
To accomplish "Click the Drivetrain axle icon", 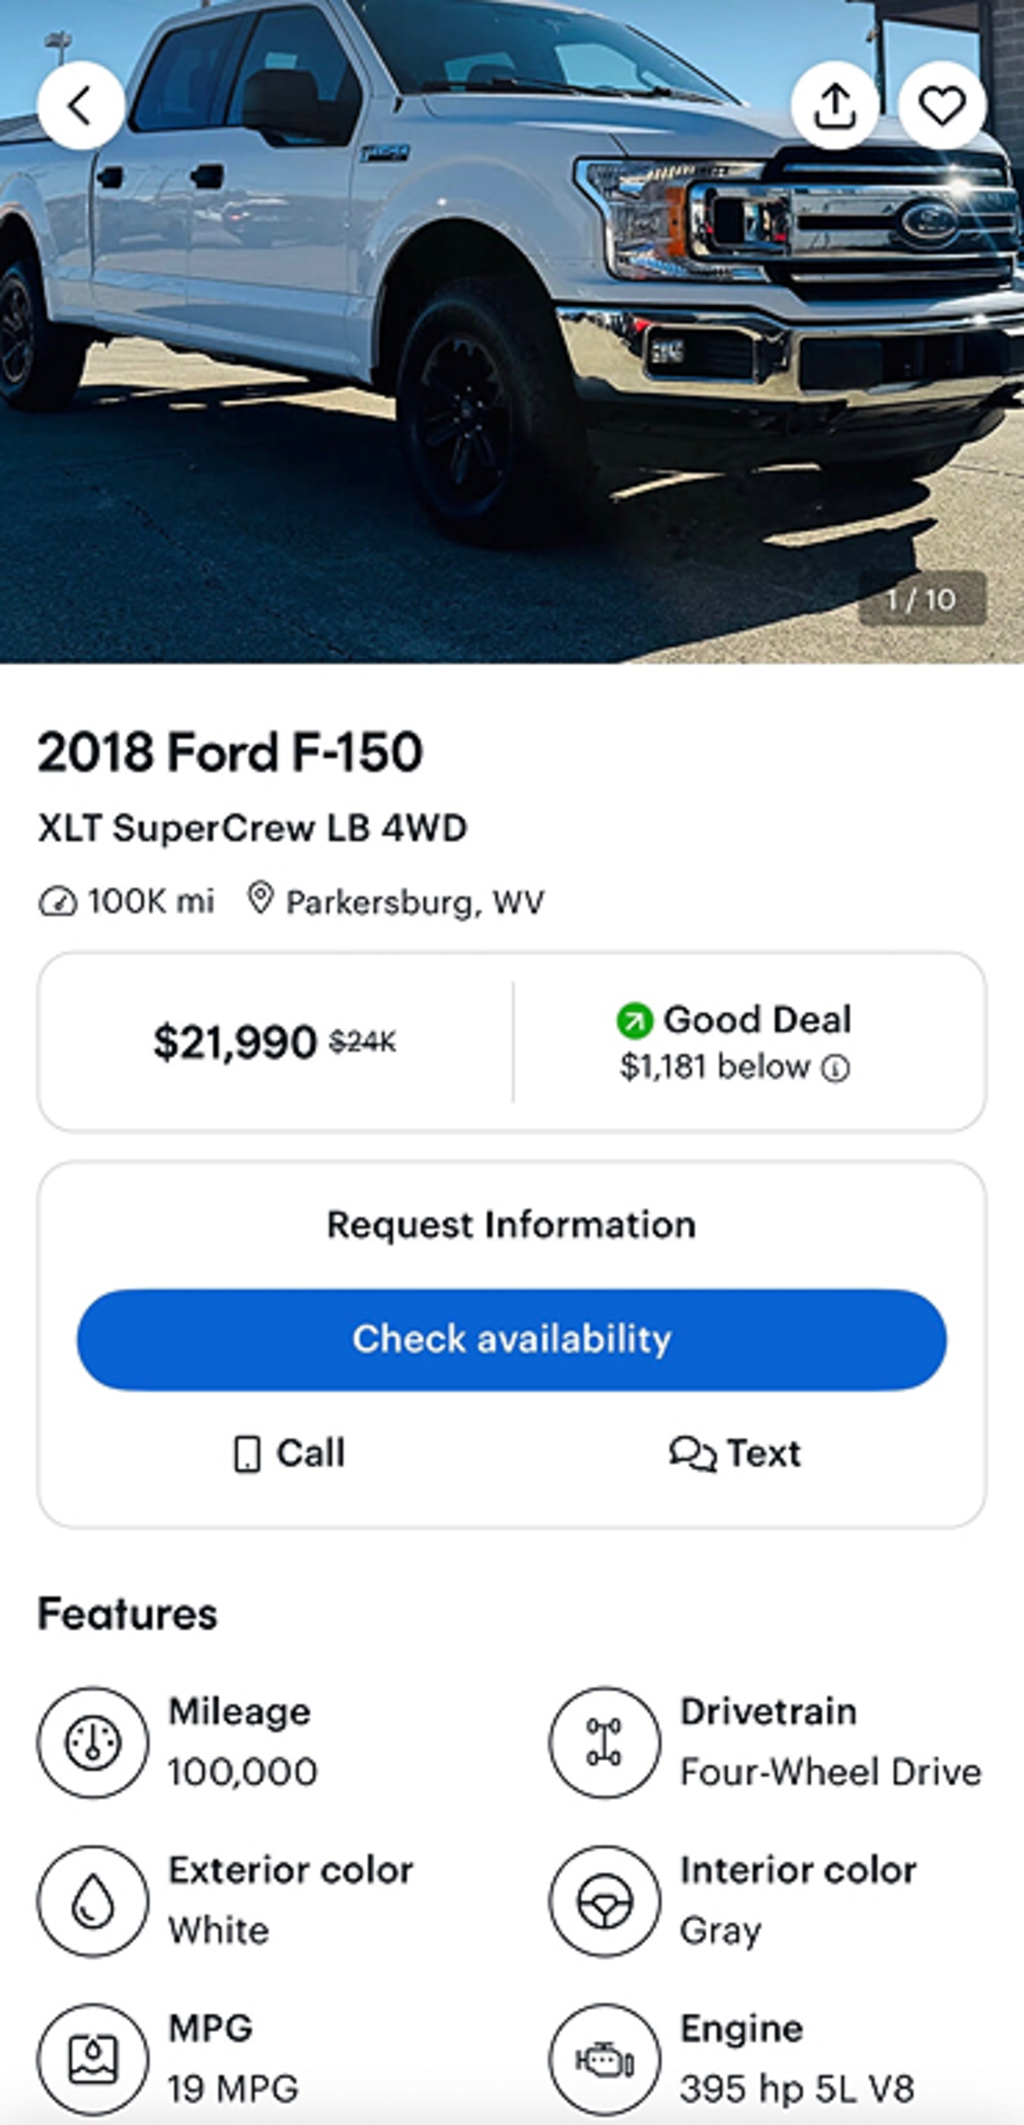I will click(604, 1742).
